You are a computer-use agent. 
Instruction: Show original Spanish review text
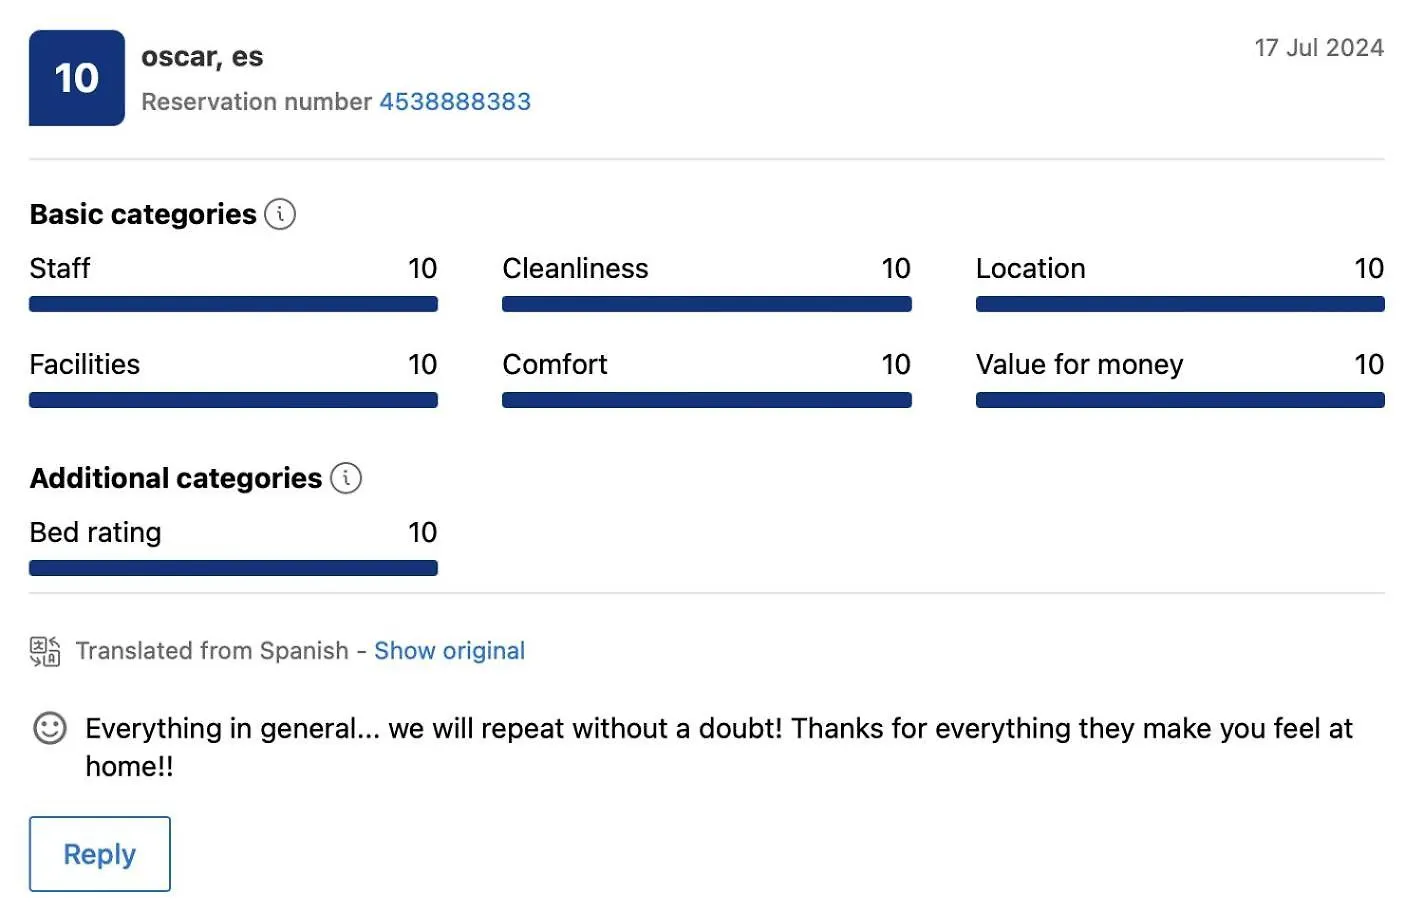[449, 651]
